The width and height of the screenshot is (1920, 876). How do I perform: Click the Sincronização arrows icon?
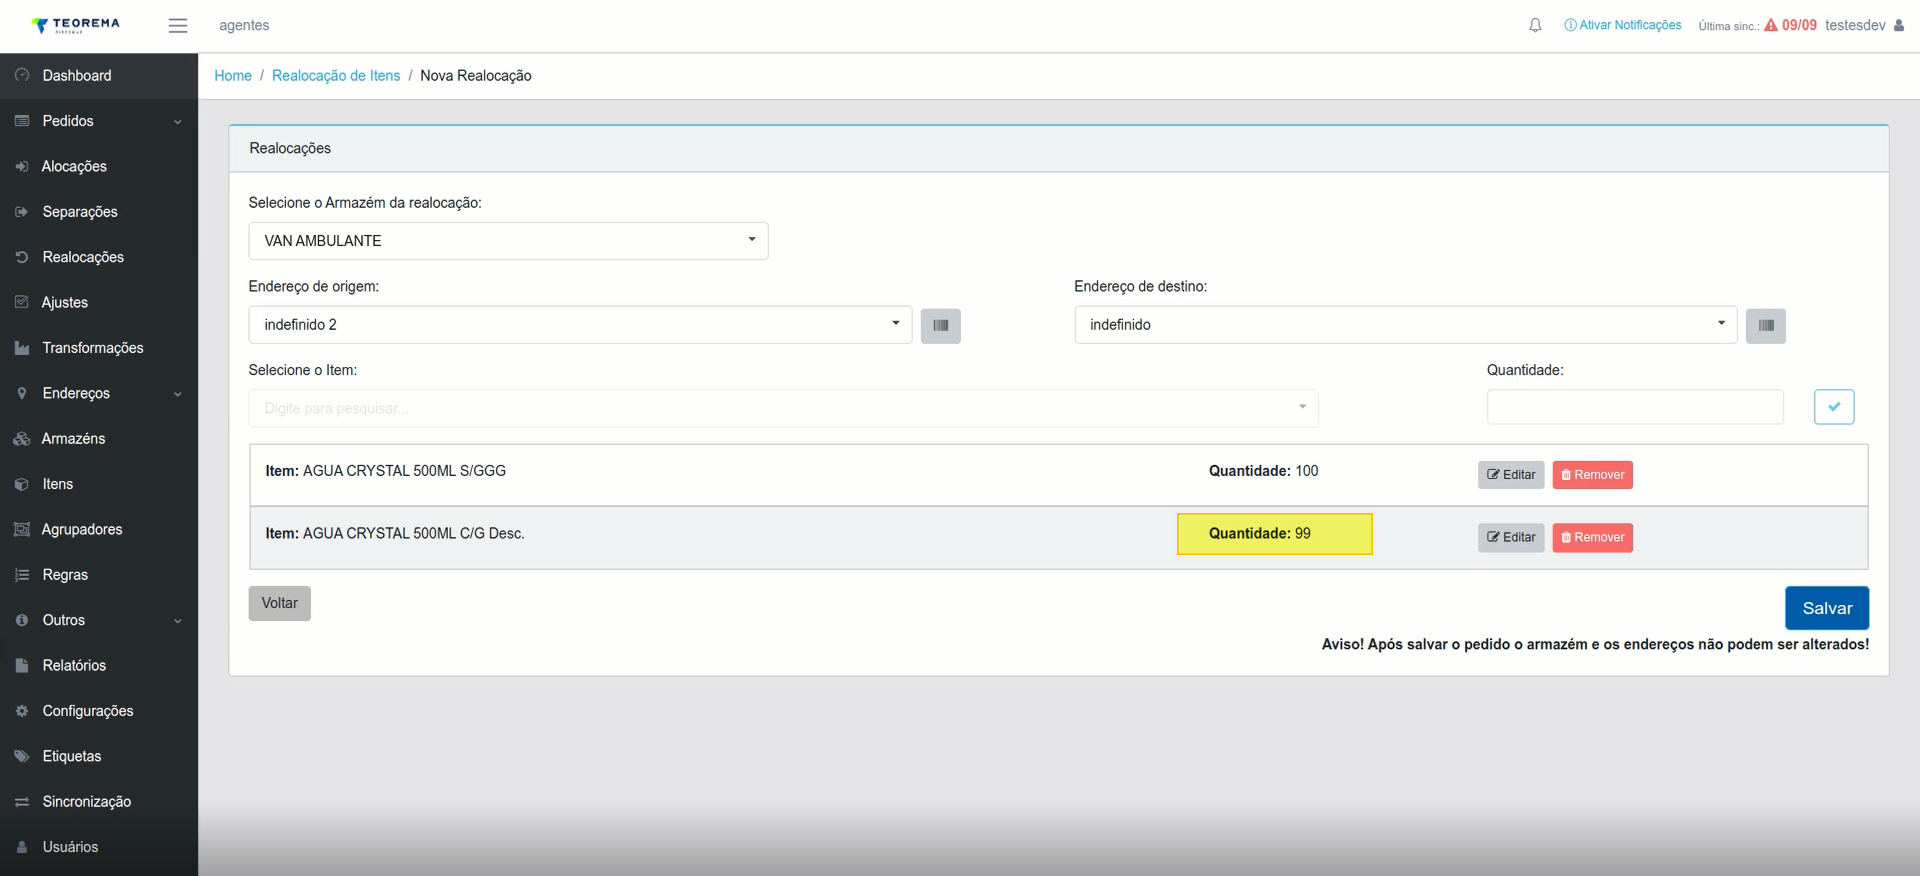[22, 802]
